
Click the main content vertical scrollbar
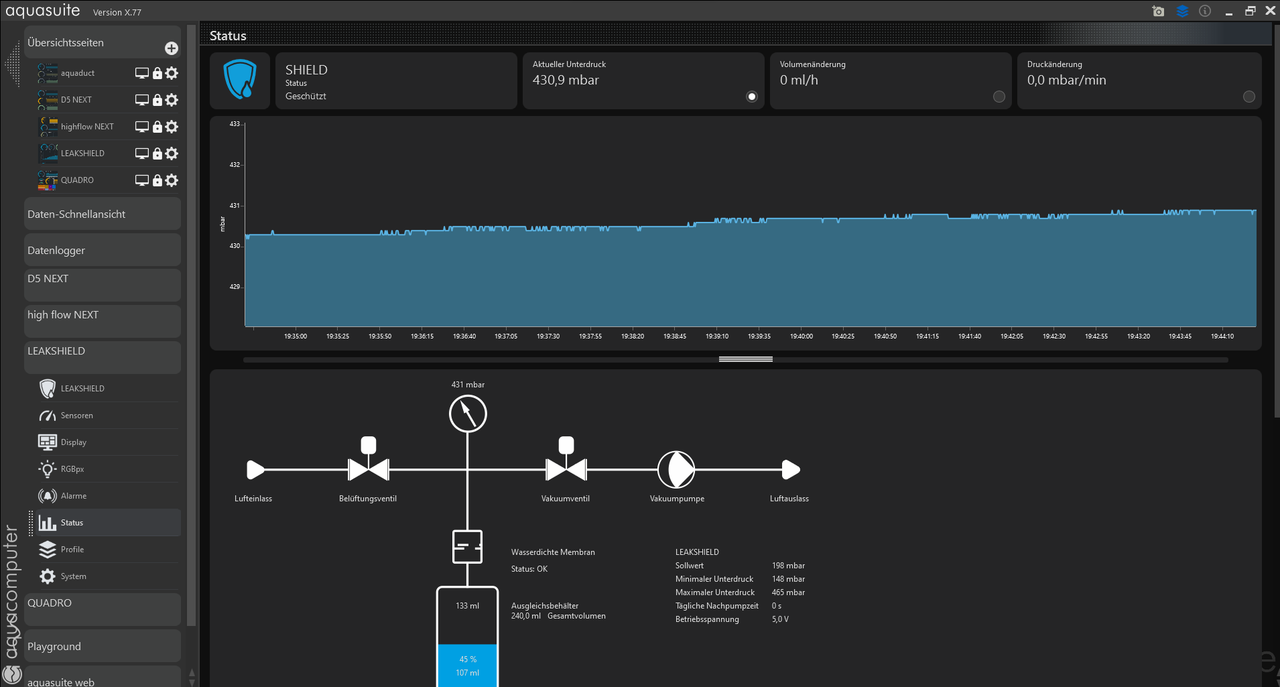1275,220
